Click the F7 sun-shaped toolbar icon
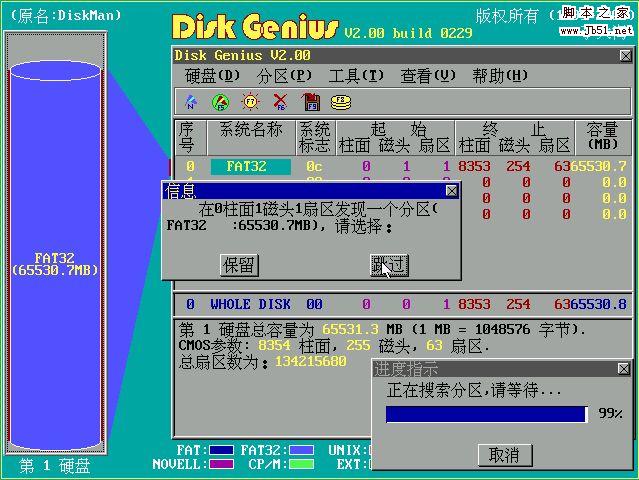The height and width of the screenshot is (480, 639). [250, 102]
